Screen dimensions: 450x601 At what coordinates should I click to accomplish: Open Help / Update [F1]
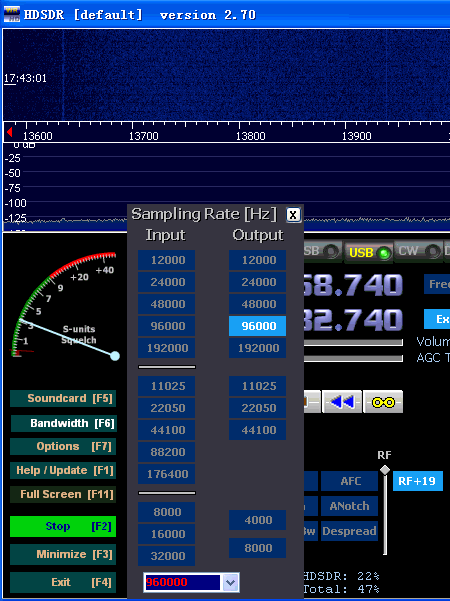[63, 470]
